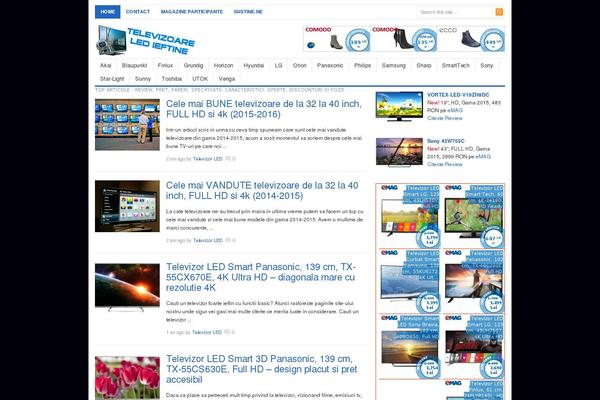Screen dimensions: 600x400
Task: Select the LG brand category
Action: tap(278, 65)
